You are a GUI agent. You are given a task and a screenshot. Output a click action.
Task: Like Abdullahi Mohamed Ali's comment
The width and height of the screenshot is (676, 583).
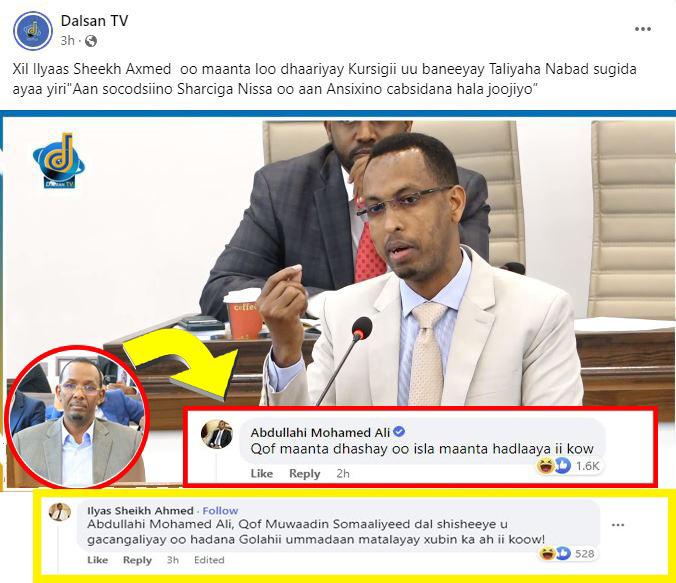262,473
